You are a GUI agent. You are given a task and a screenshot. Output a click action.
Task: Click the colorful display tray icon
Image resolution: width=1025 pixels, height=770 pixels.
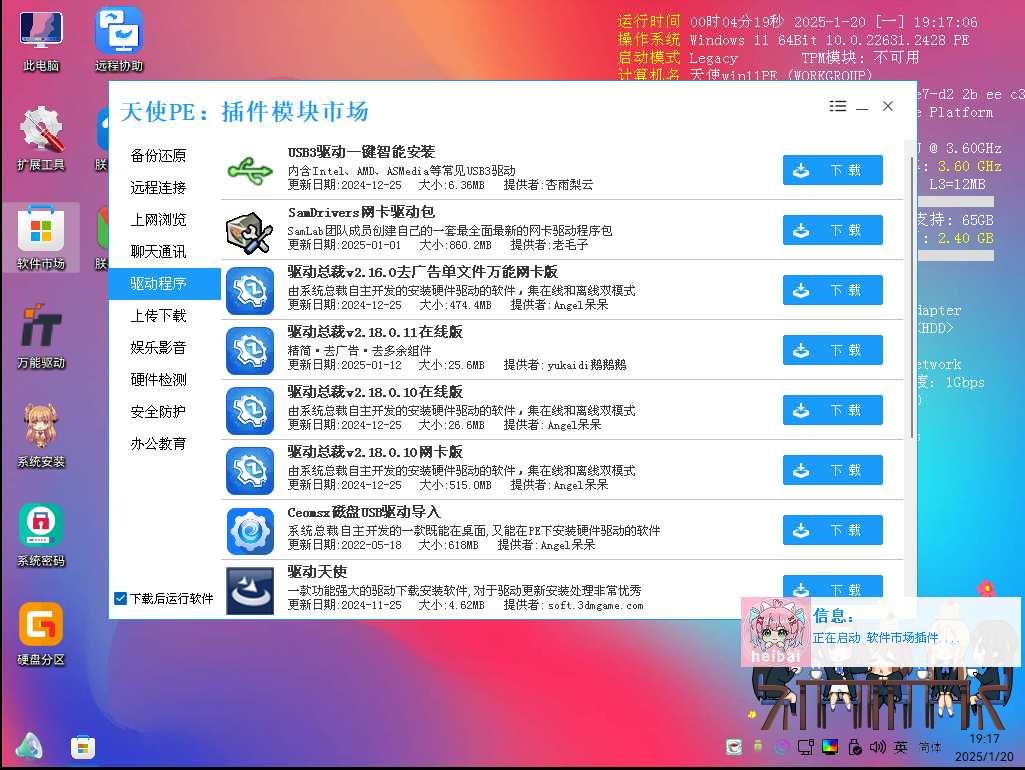click(x=830, y=746)
